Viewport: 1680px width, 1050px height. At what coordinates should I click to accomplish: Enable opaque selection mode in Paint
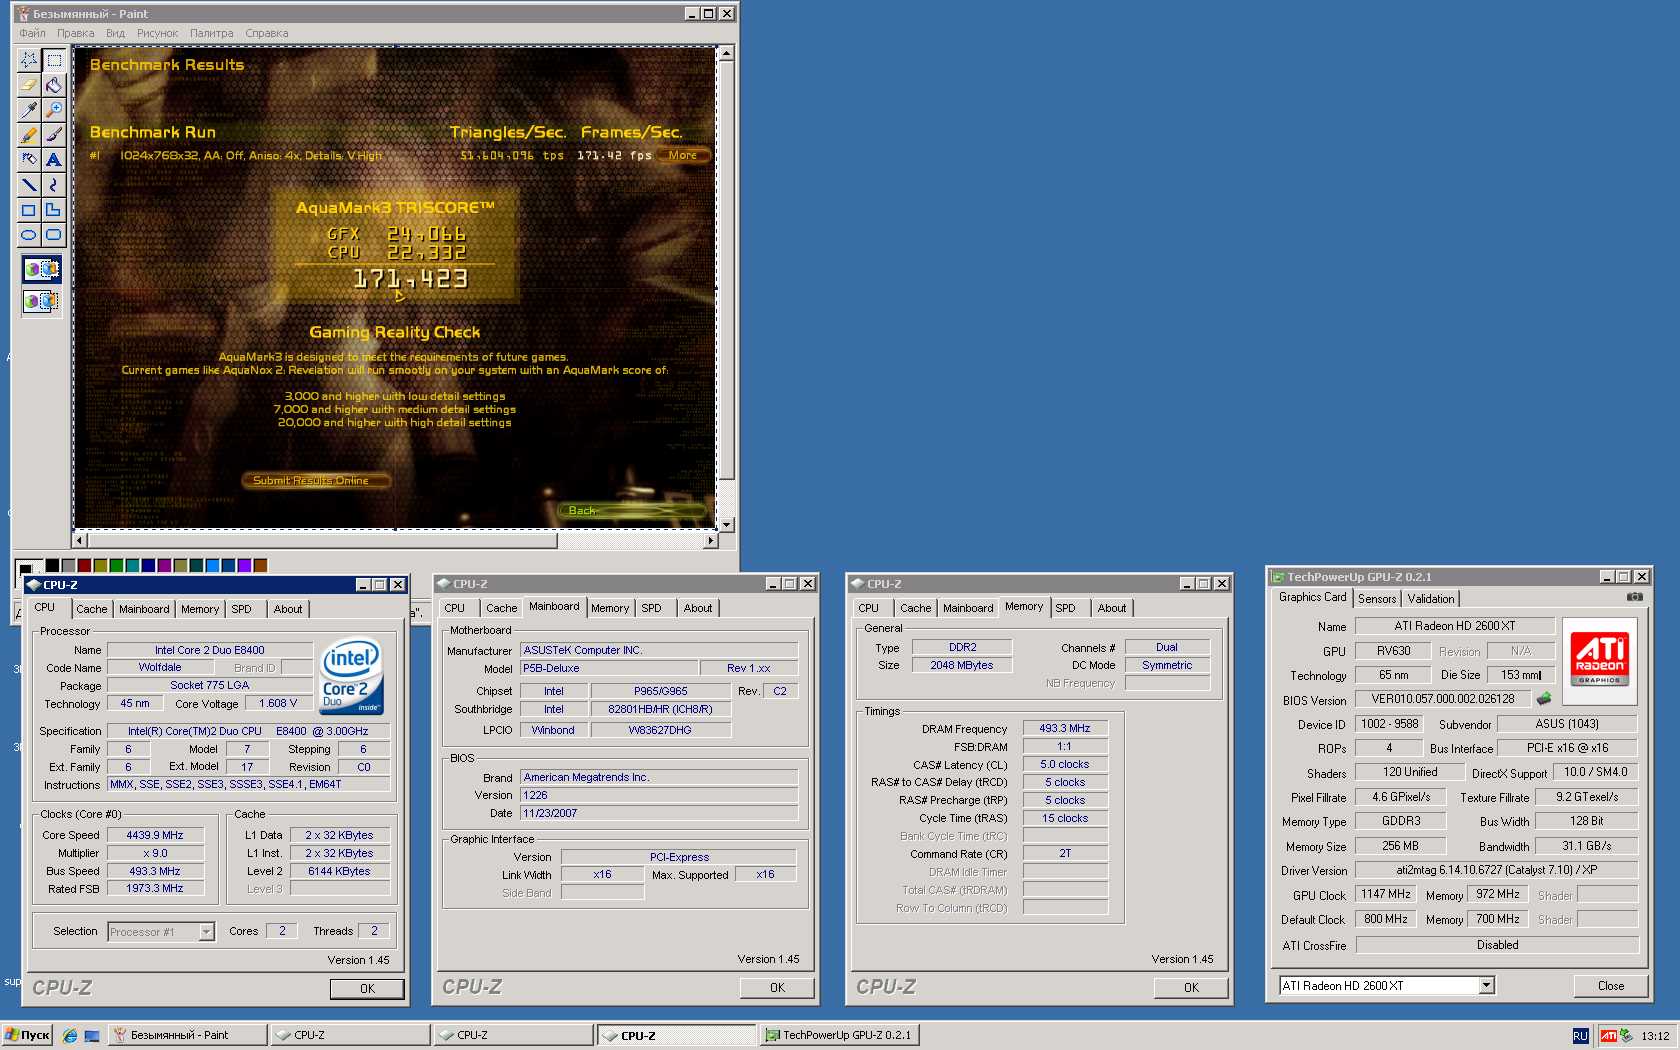(42, 269)
